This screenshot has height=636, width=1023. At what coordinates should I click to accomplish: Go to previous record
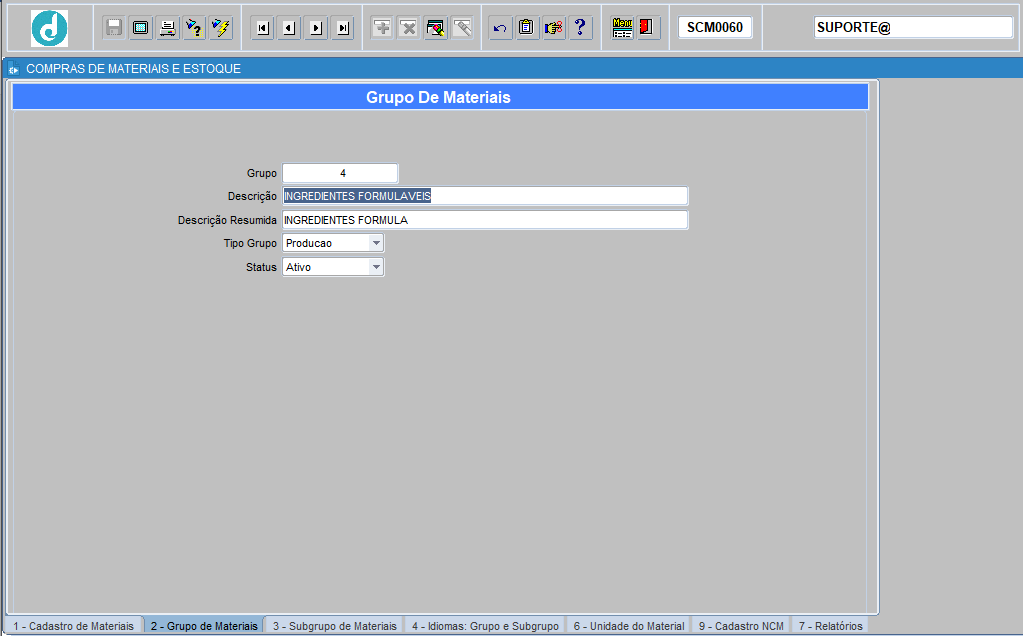click(x=289, y=28)
